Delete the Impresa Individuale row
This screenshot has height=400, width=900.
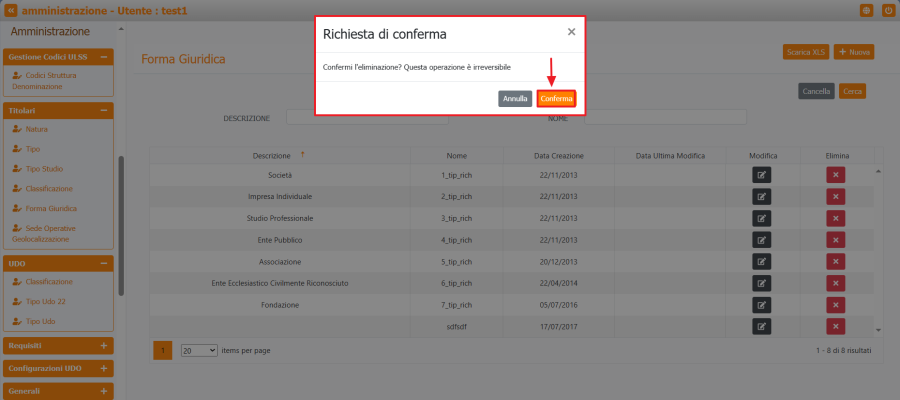click(836, 197)
